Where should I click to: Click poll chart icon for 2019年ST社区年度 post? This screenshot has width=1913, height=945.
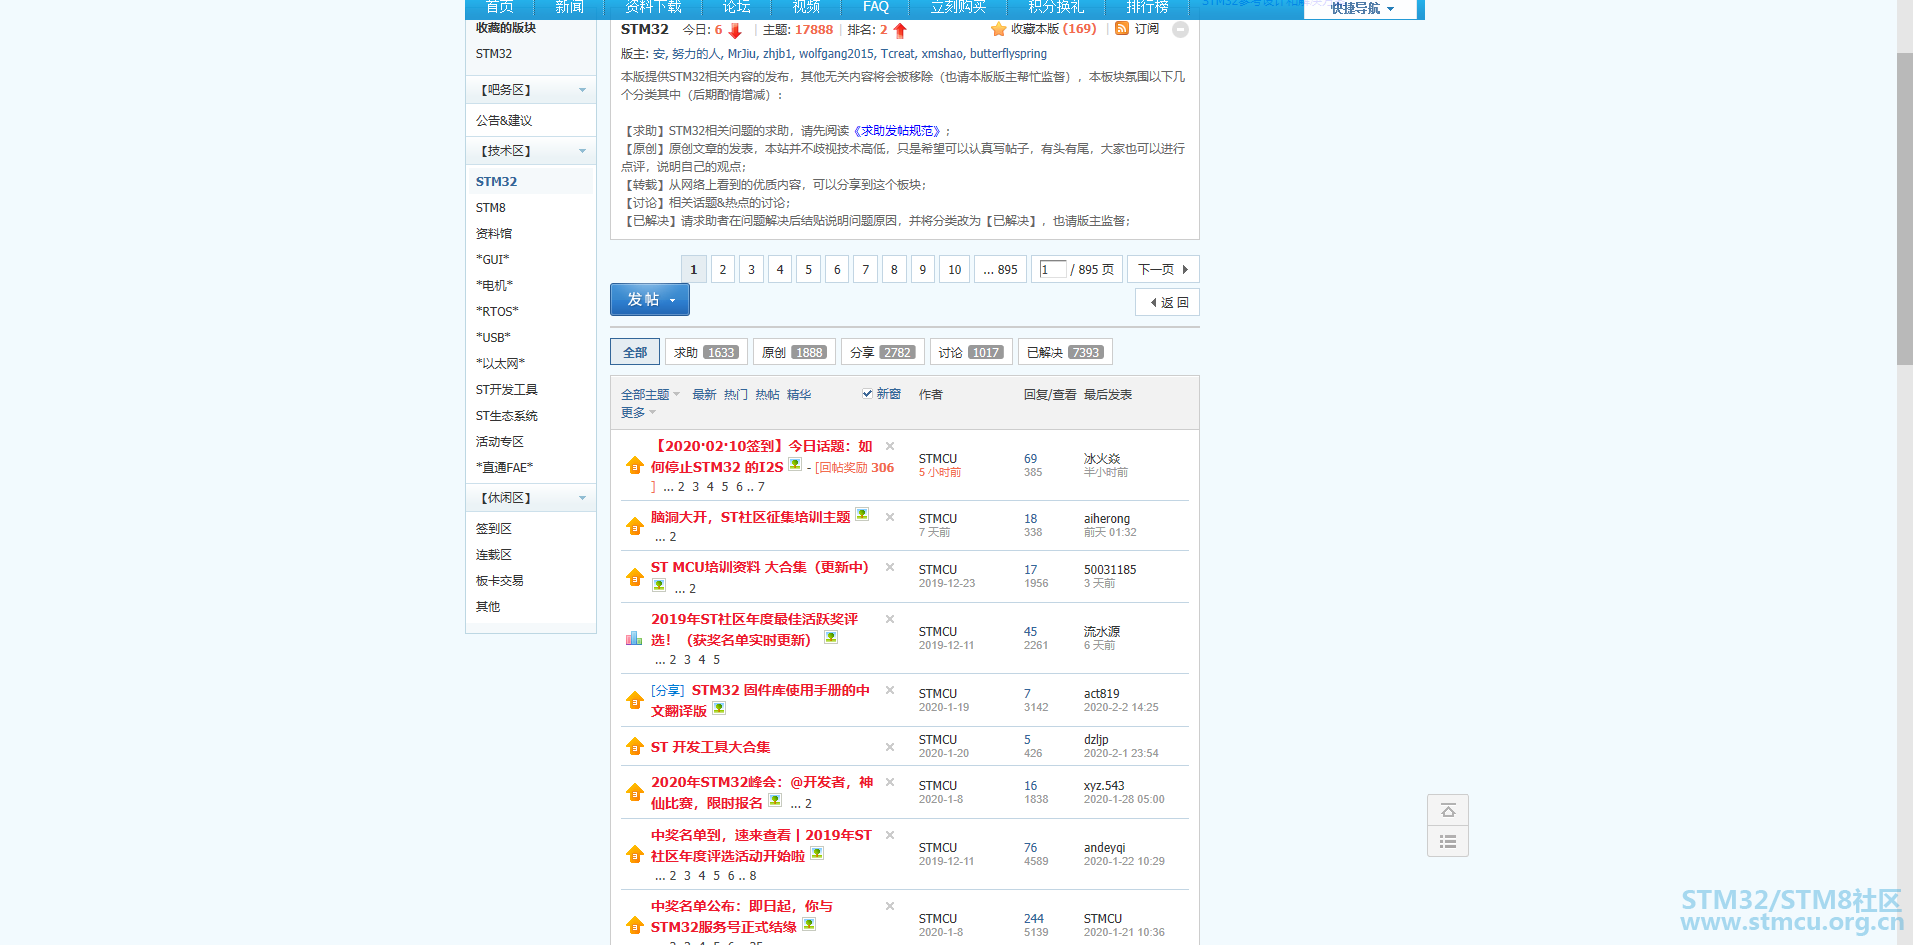pyautogui.click(x=634, y=638)
